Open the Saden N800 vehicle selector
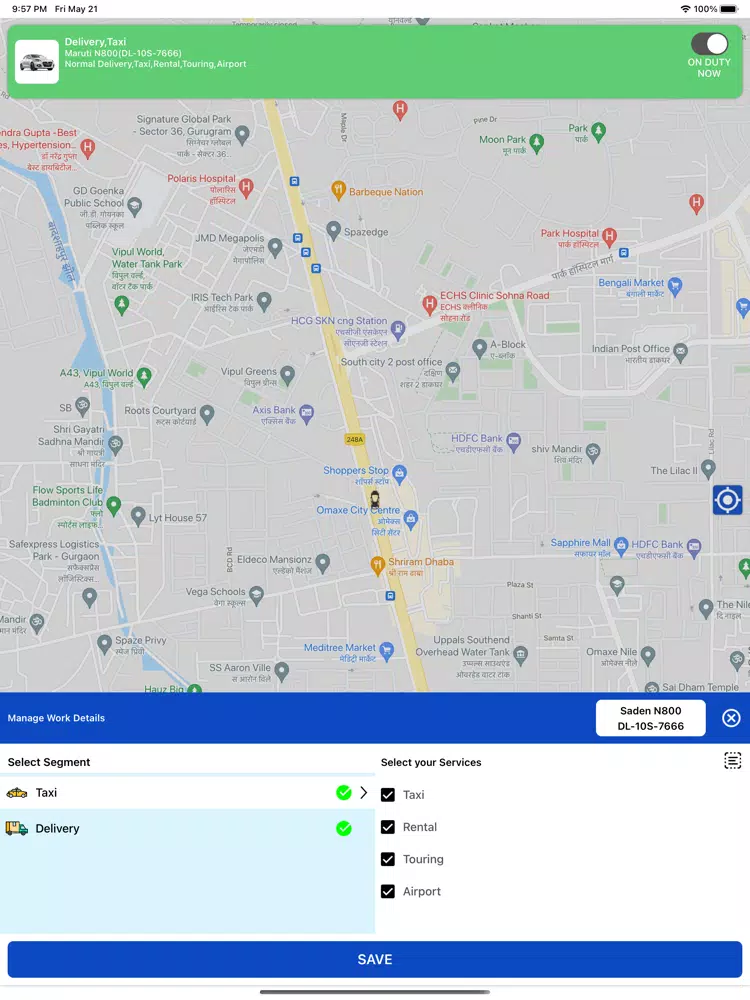This screenshot has width=750, height=1000. coord(651,718)
